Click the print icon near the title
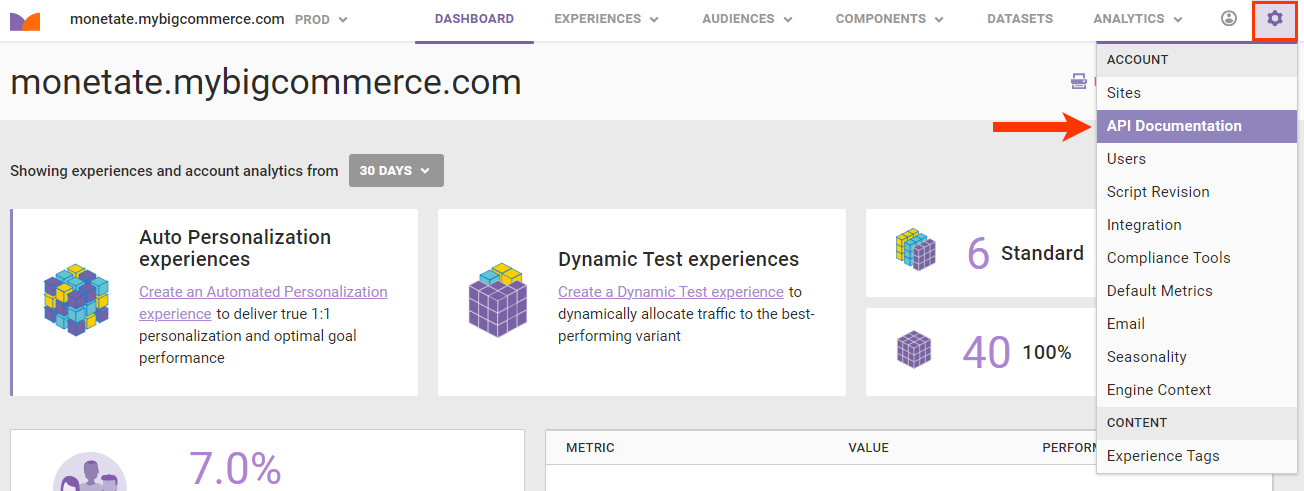This screenshot has width=1304, height=491. (1079, 81)
